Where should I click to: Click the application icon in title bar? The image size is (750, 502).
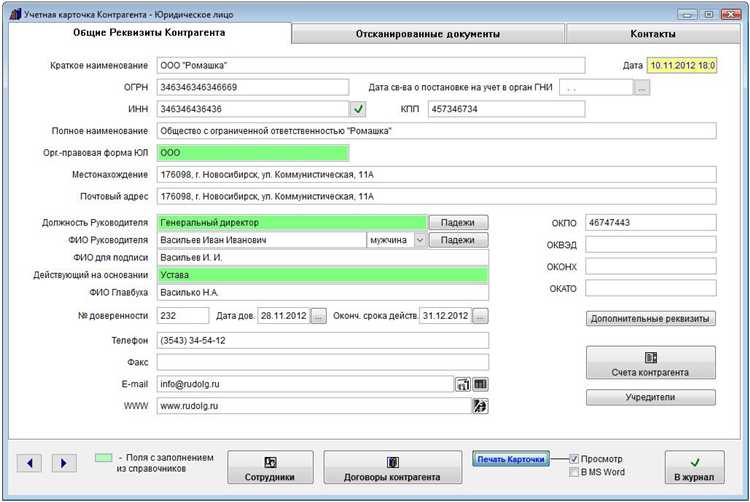[x=15, y=14]
